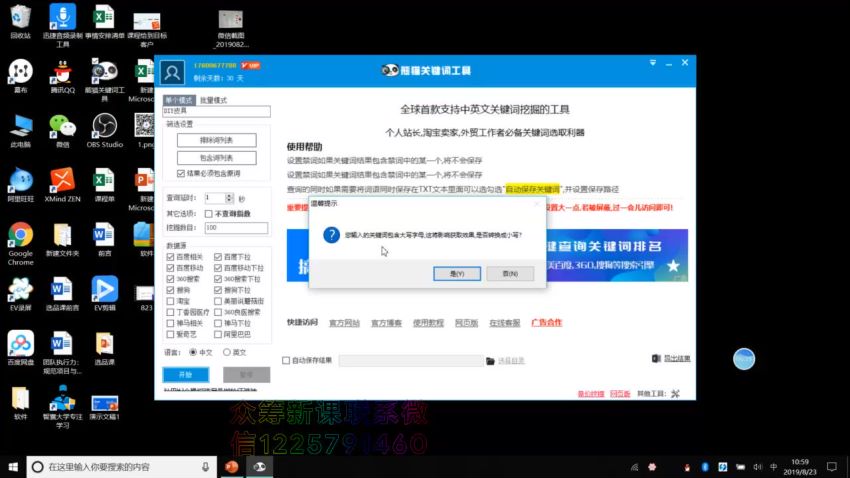Check the 阿里巴巴 data source
The height and width of the screenshot is (478, 850).
coord(218,334)
